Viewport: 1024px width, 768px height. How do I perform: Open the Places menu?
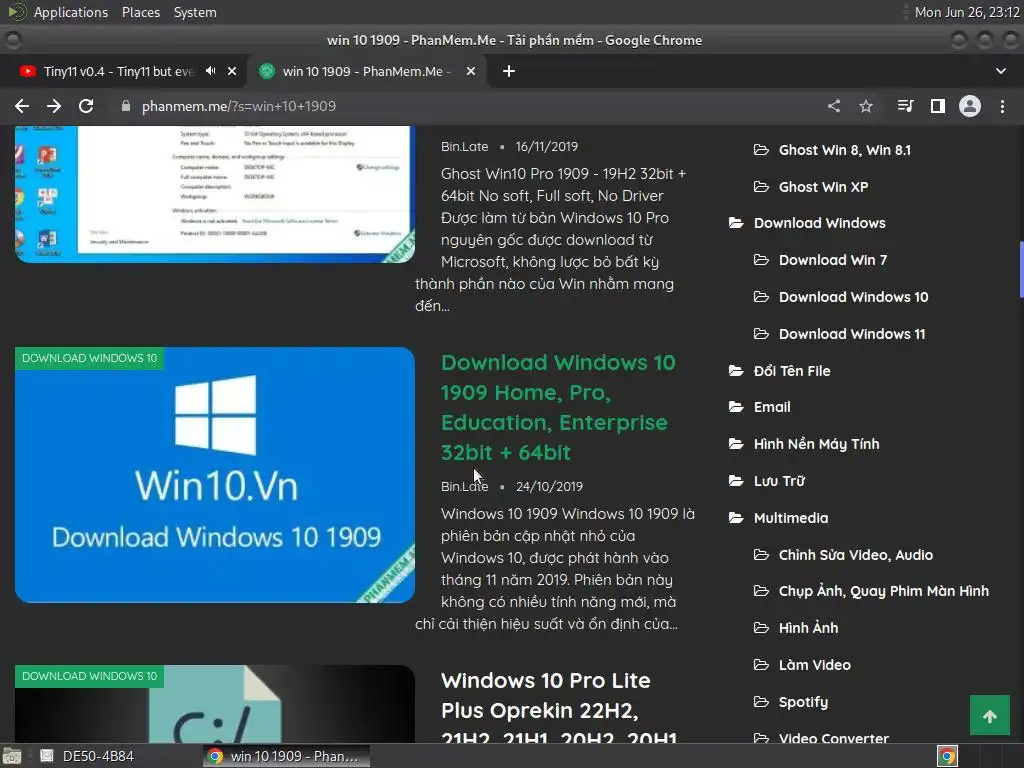[141, 12]
